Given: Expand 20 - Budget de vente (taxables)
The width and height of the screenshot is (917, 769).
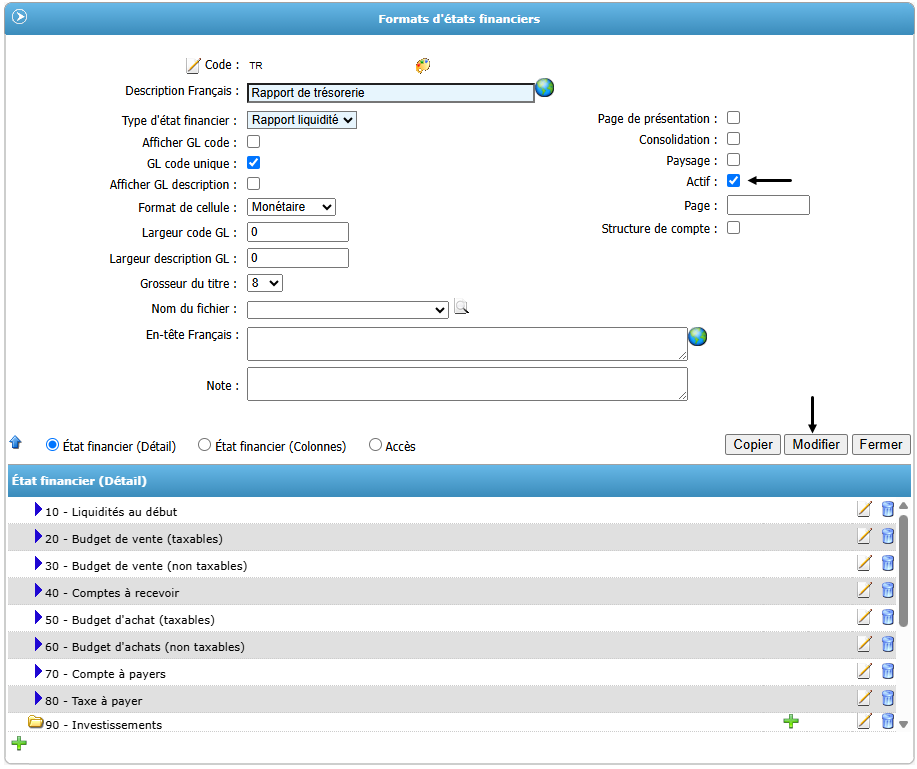Looking at the screenshot, I should coord(38,536).
